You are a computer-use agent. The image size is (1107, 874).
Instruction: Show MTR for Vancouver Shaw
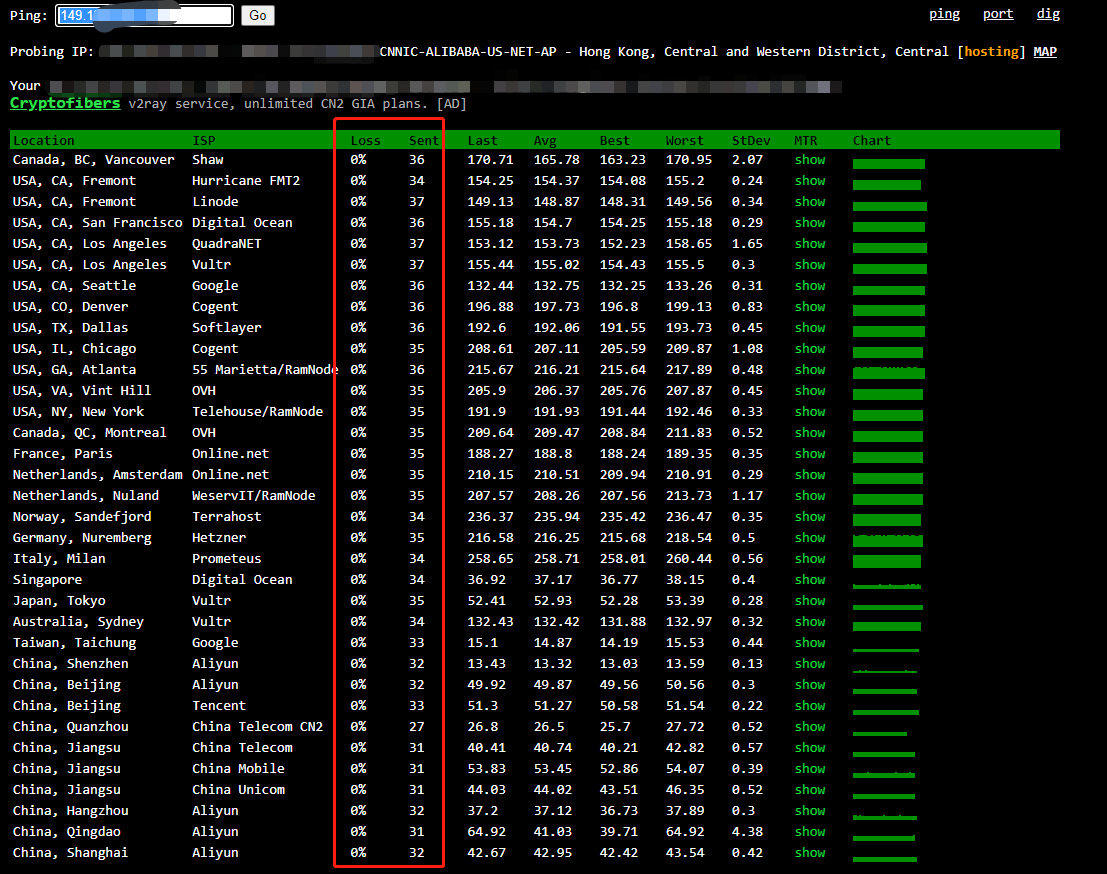click(810, 160)
